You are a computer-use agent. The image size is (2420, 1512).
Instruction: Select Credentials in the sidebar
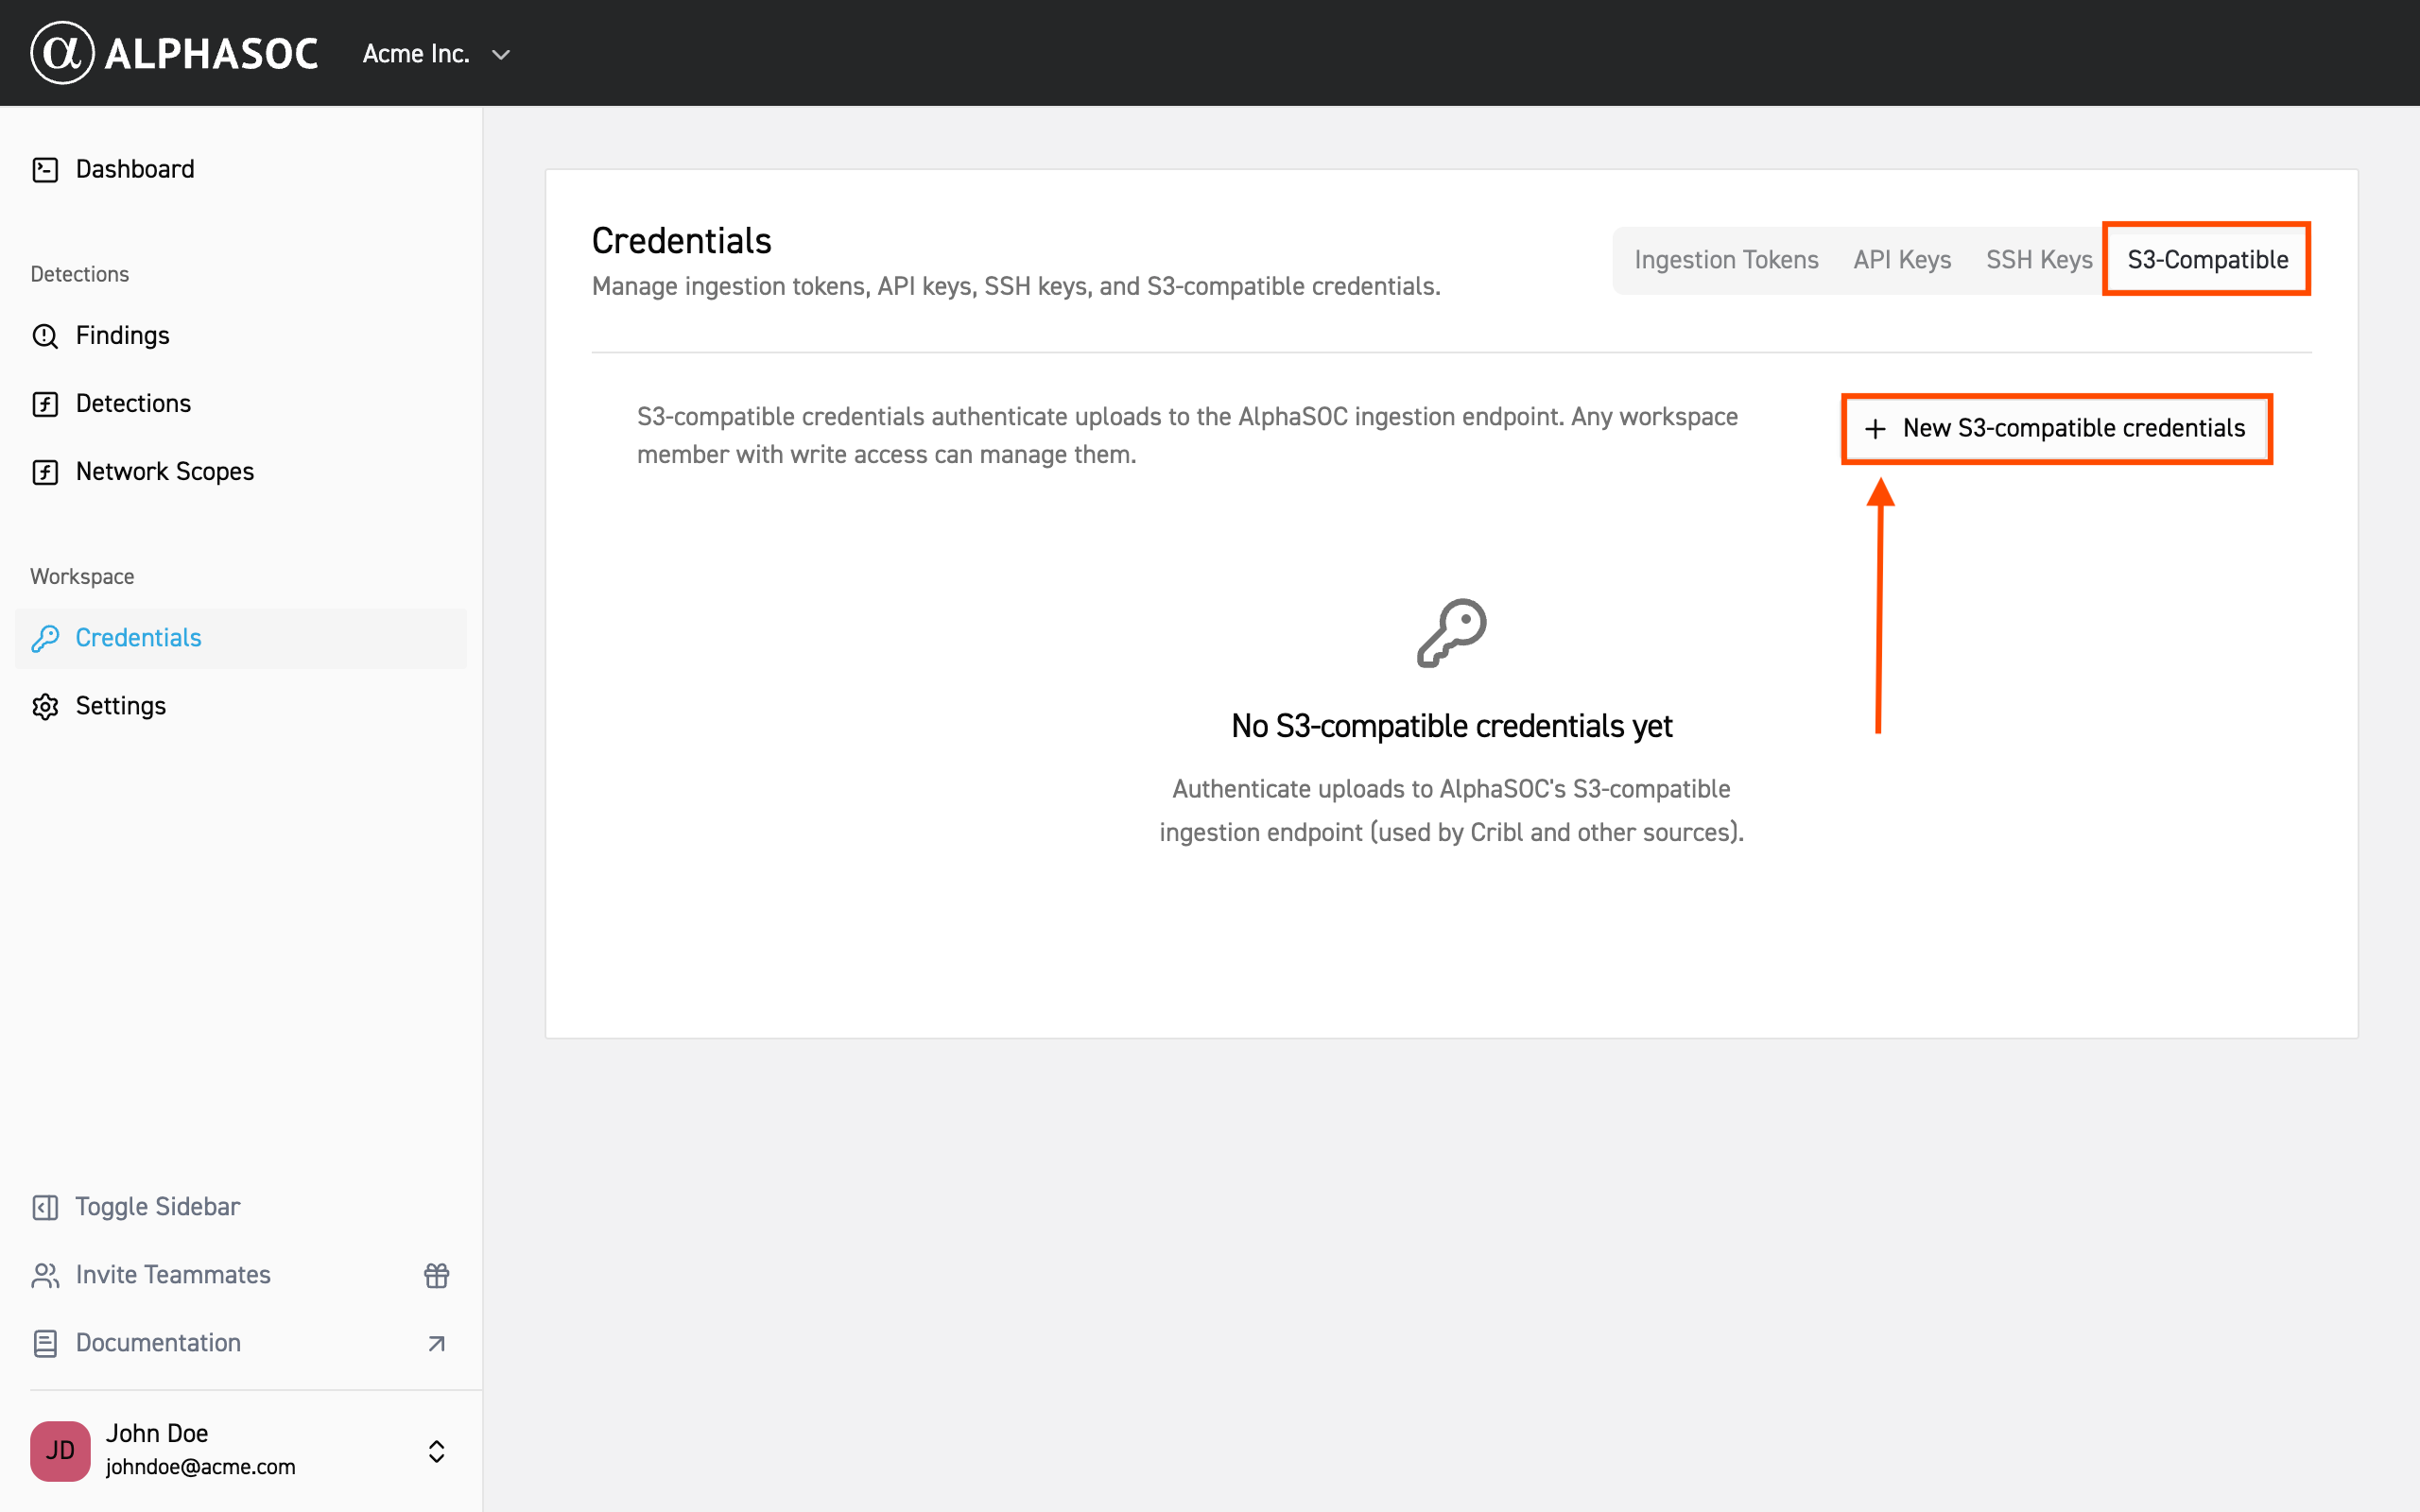pyautogui.click(x=240, y=639)
